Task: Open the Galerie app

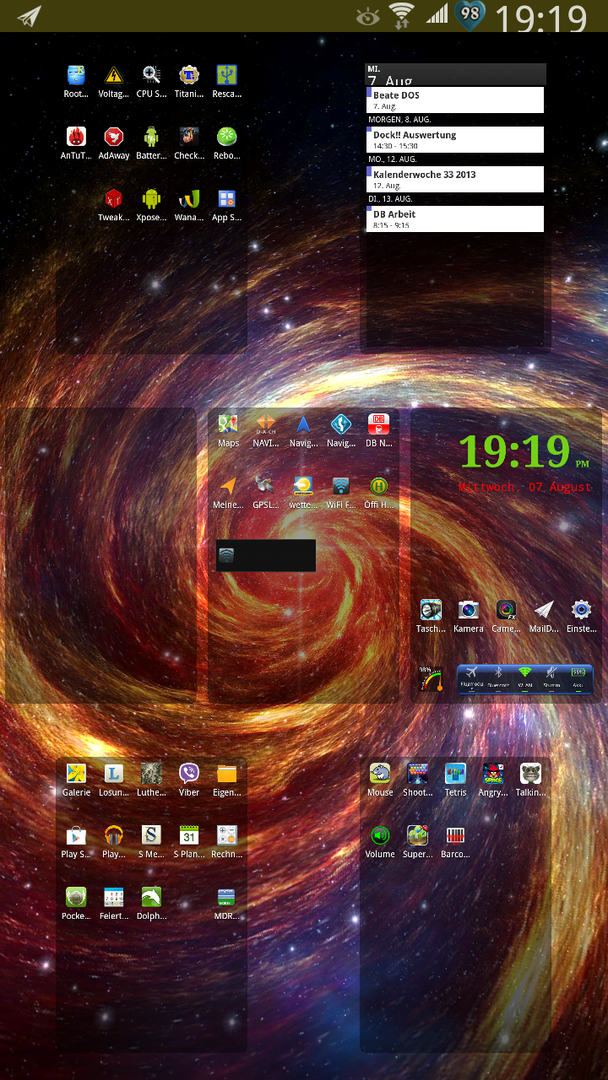Action: click(x=76, y=773)
